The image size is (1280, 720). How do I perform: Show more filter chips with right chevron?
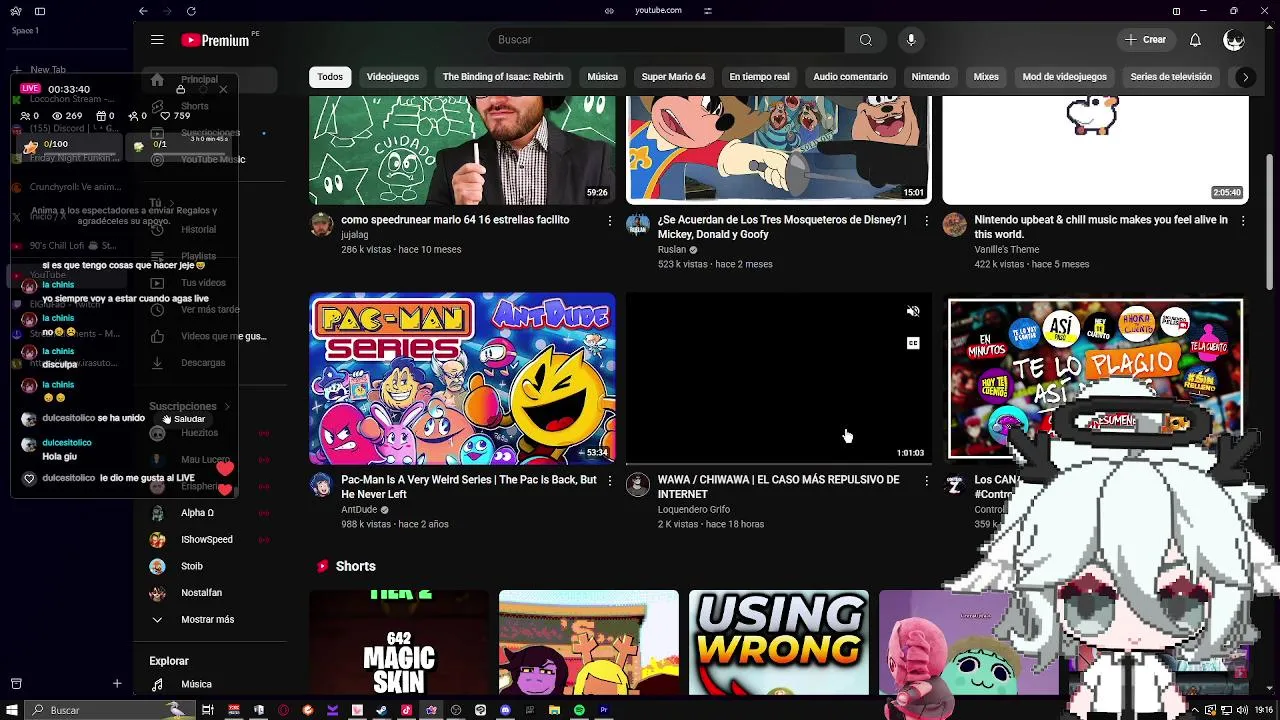coord(1245,77)
